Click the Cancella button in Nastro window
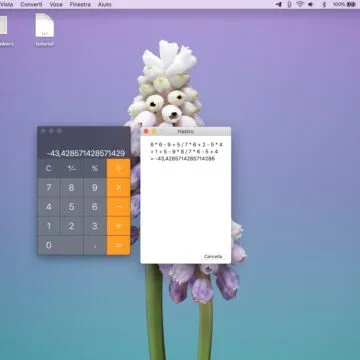This screenshot has height=360, width=360. click(213, 256)
